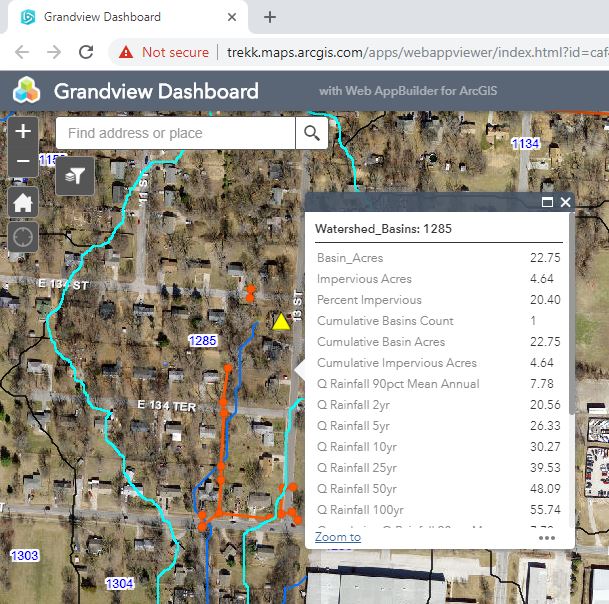Zoom out on the map

click(23, 161)
